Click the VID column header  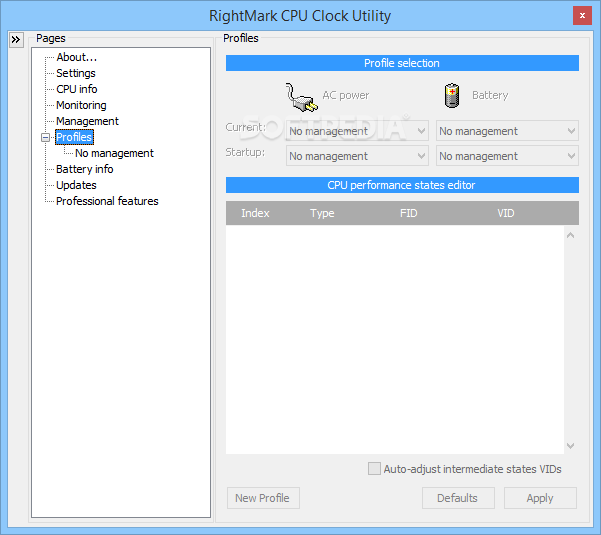point(506,213)
